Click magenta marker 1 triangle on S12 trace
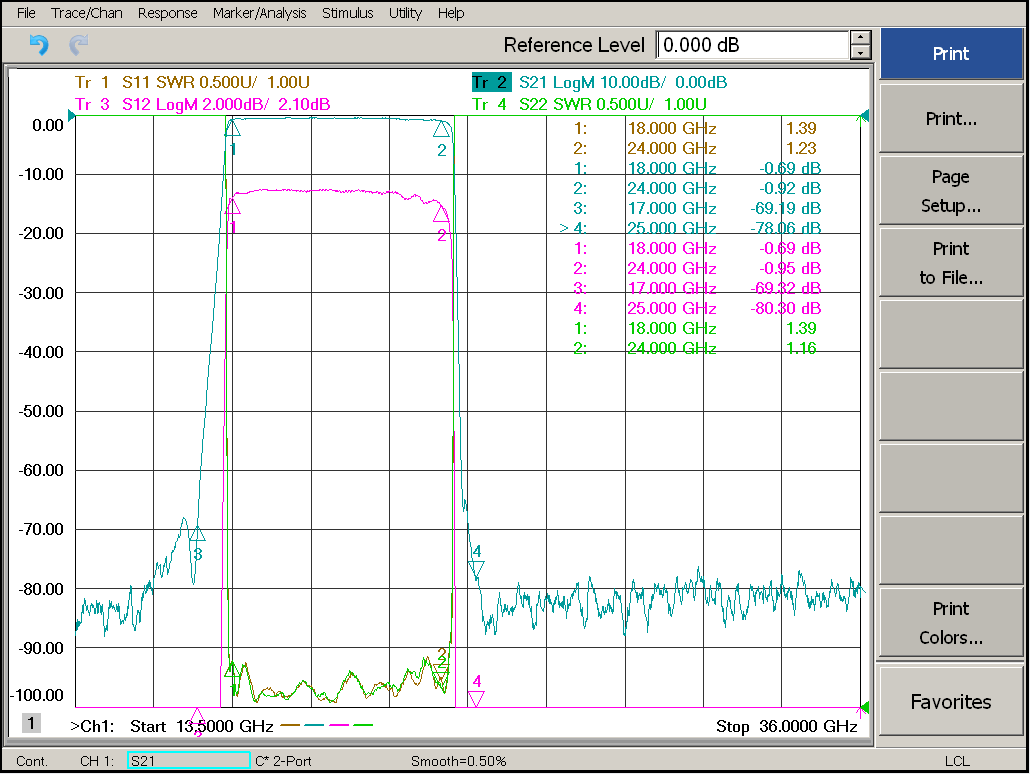Viewport: 1030px width, 774px height. [233, 206]
